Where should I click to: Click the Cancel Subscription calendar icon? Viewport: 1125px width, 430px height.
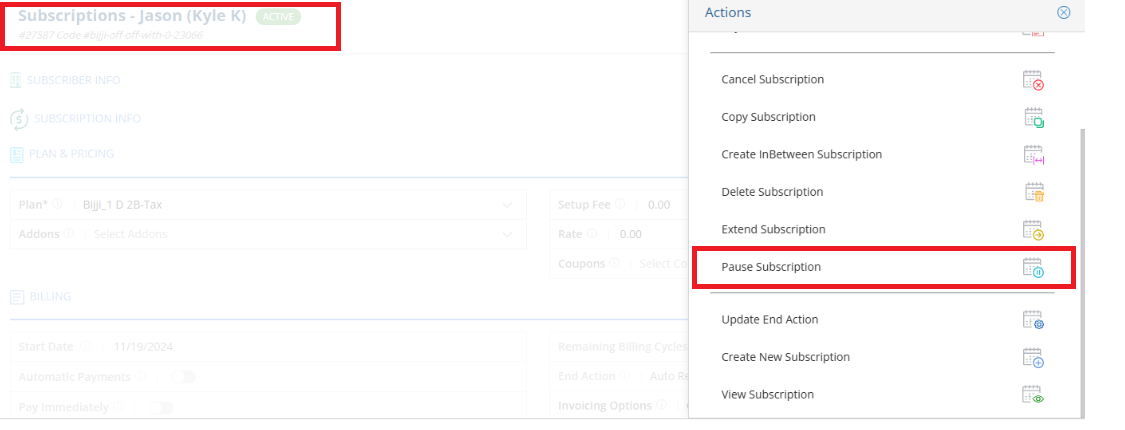[x=1033, y=80]
